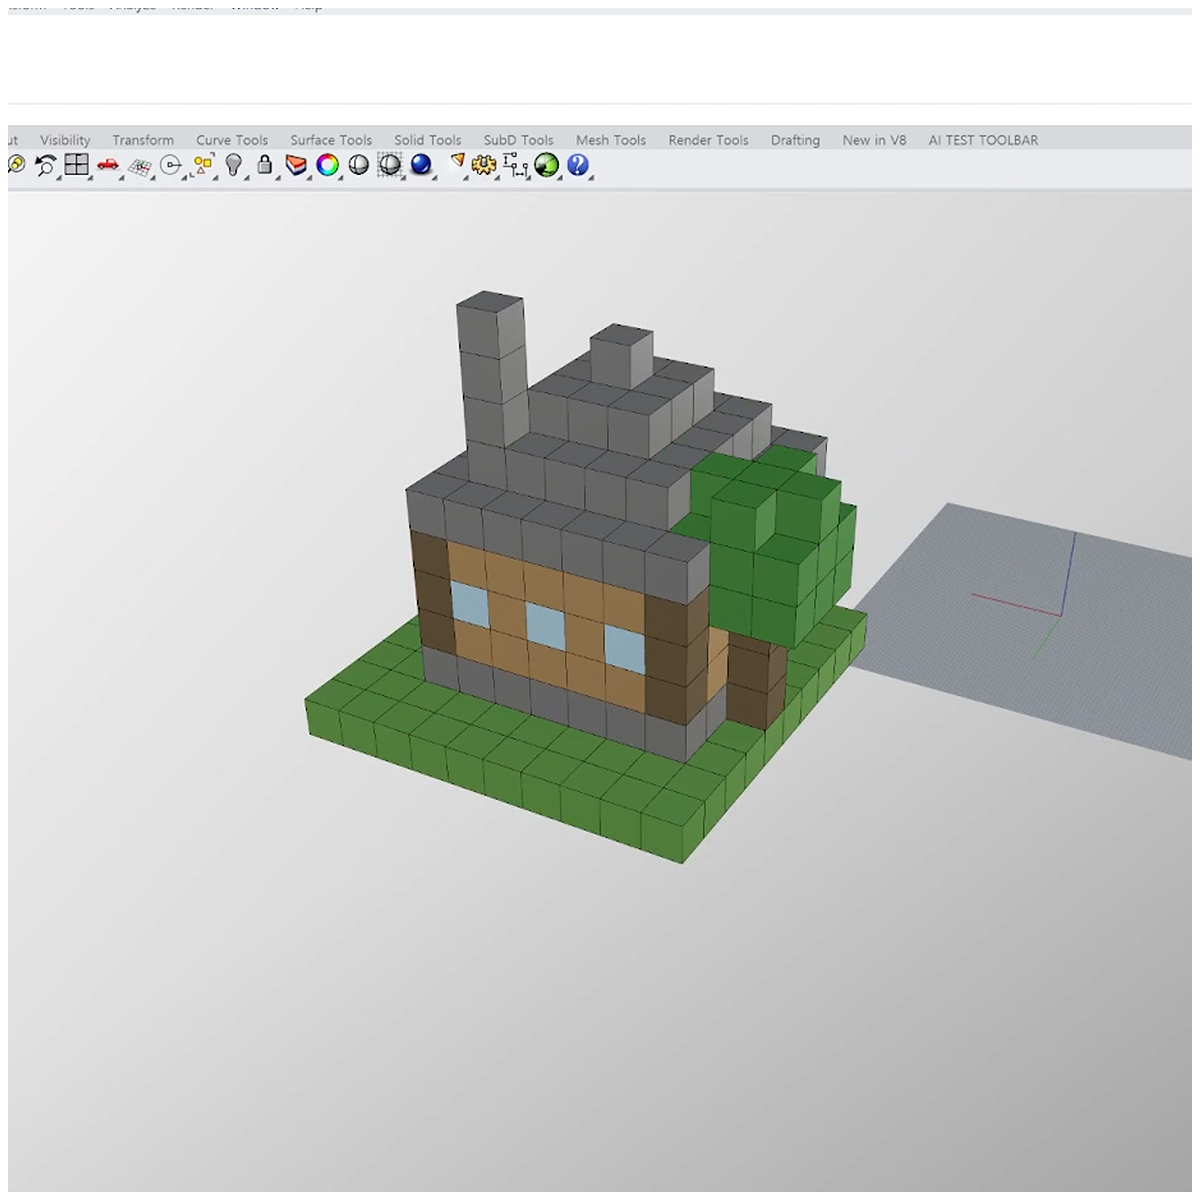
Task: Click the shaded sphere with wireframe icon
Action: click(x=389, y=166)
